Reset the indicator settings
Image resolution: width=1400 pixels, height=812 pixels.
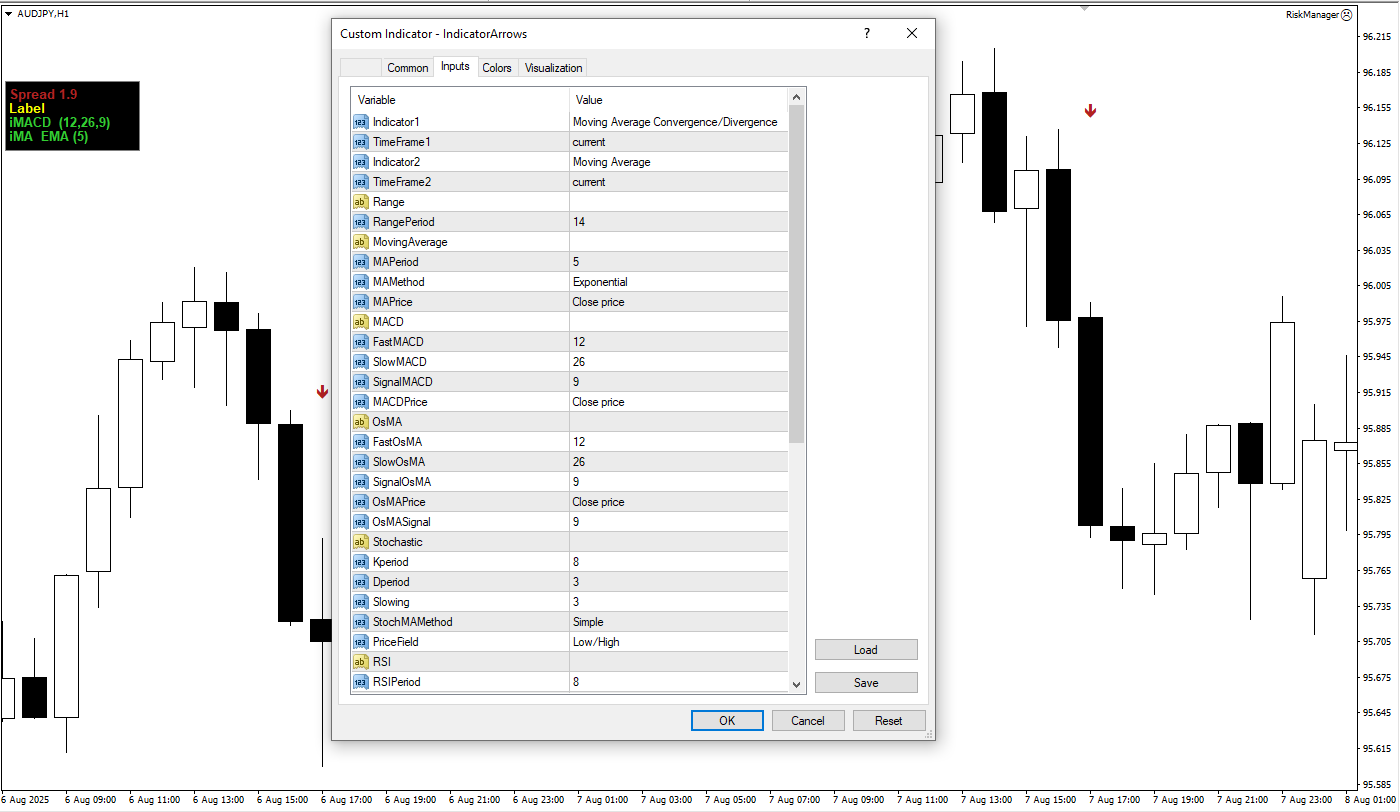889,720
